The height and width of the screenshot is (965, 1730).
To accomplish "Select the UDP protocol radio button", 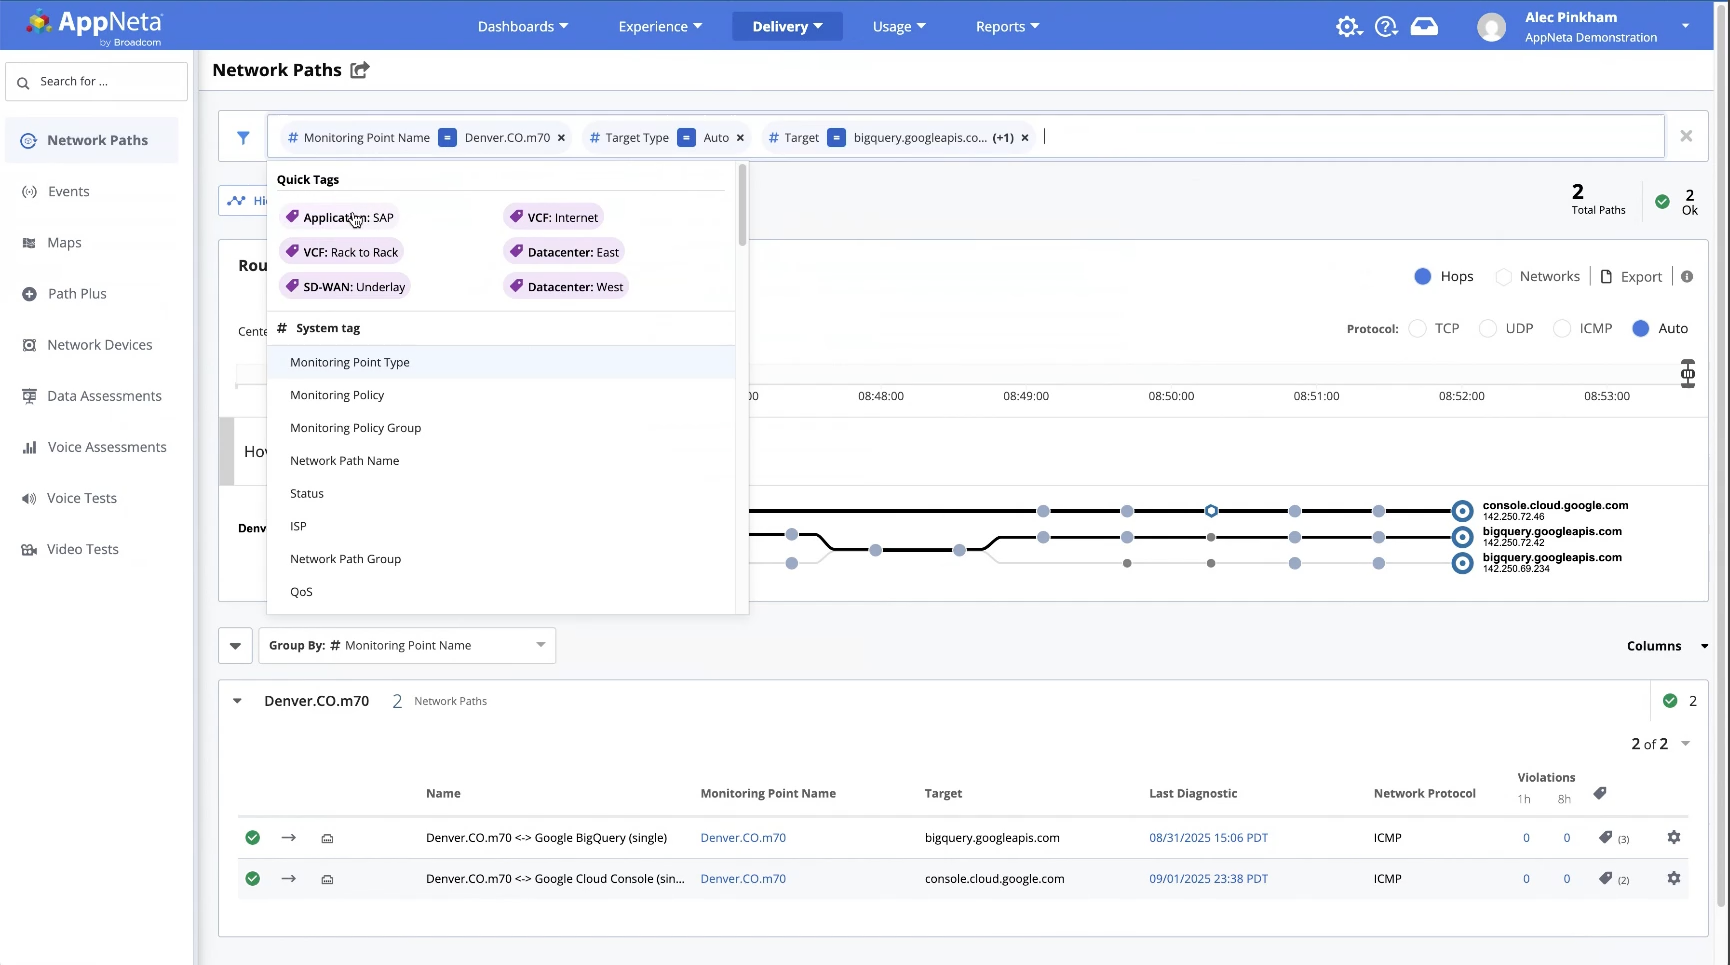I will 1488,329.
